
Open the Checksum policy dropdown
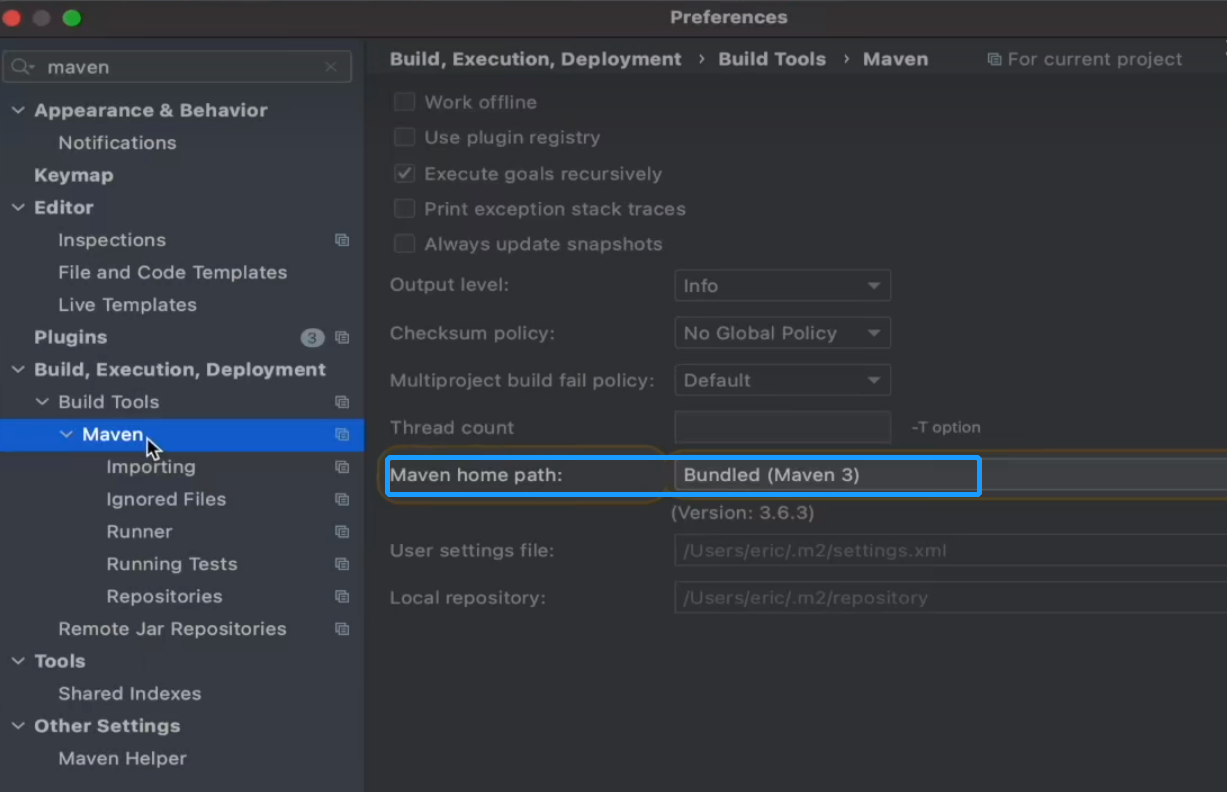tap(782, 333)
